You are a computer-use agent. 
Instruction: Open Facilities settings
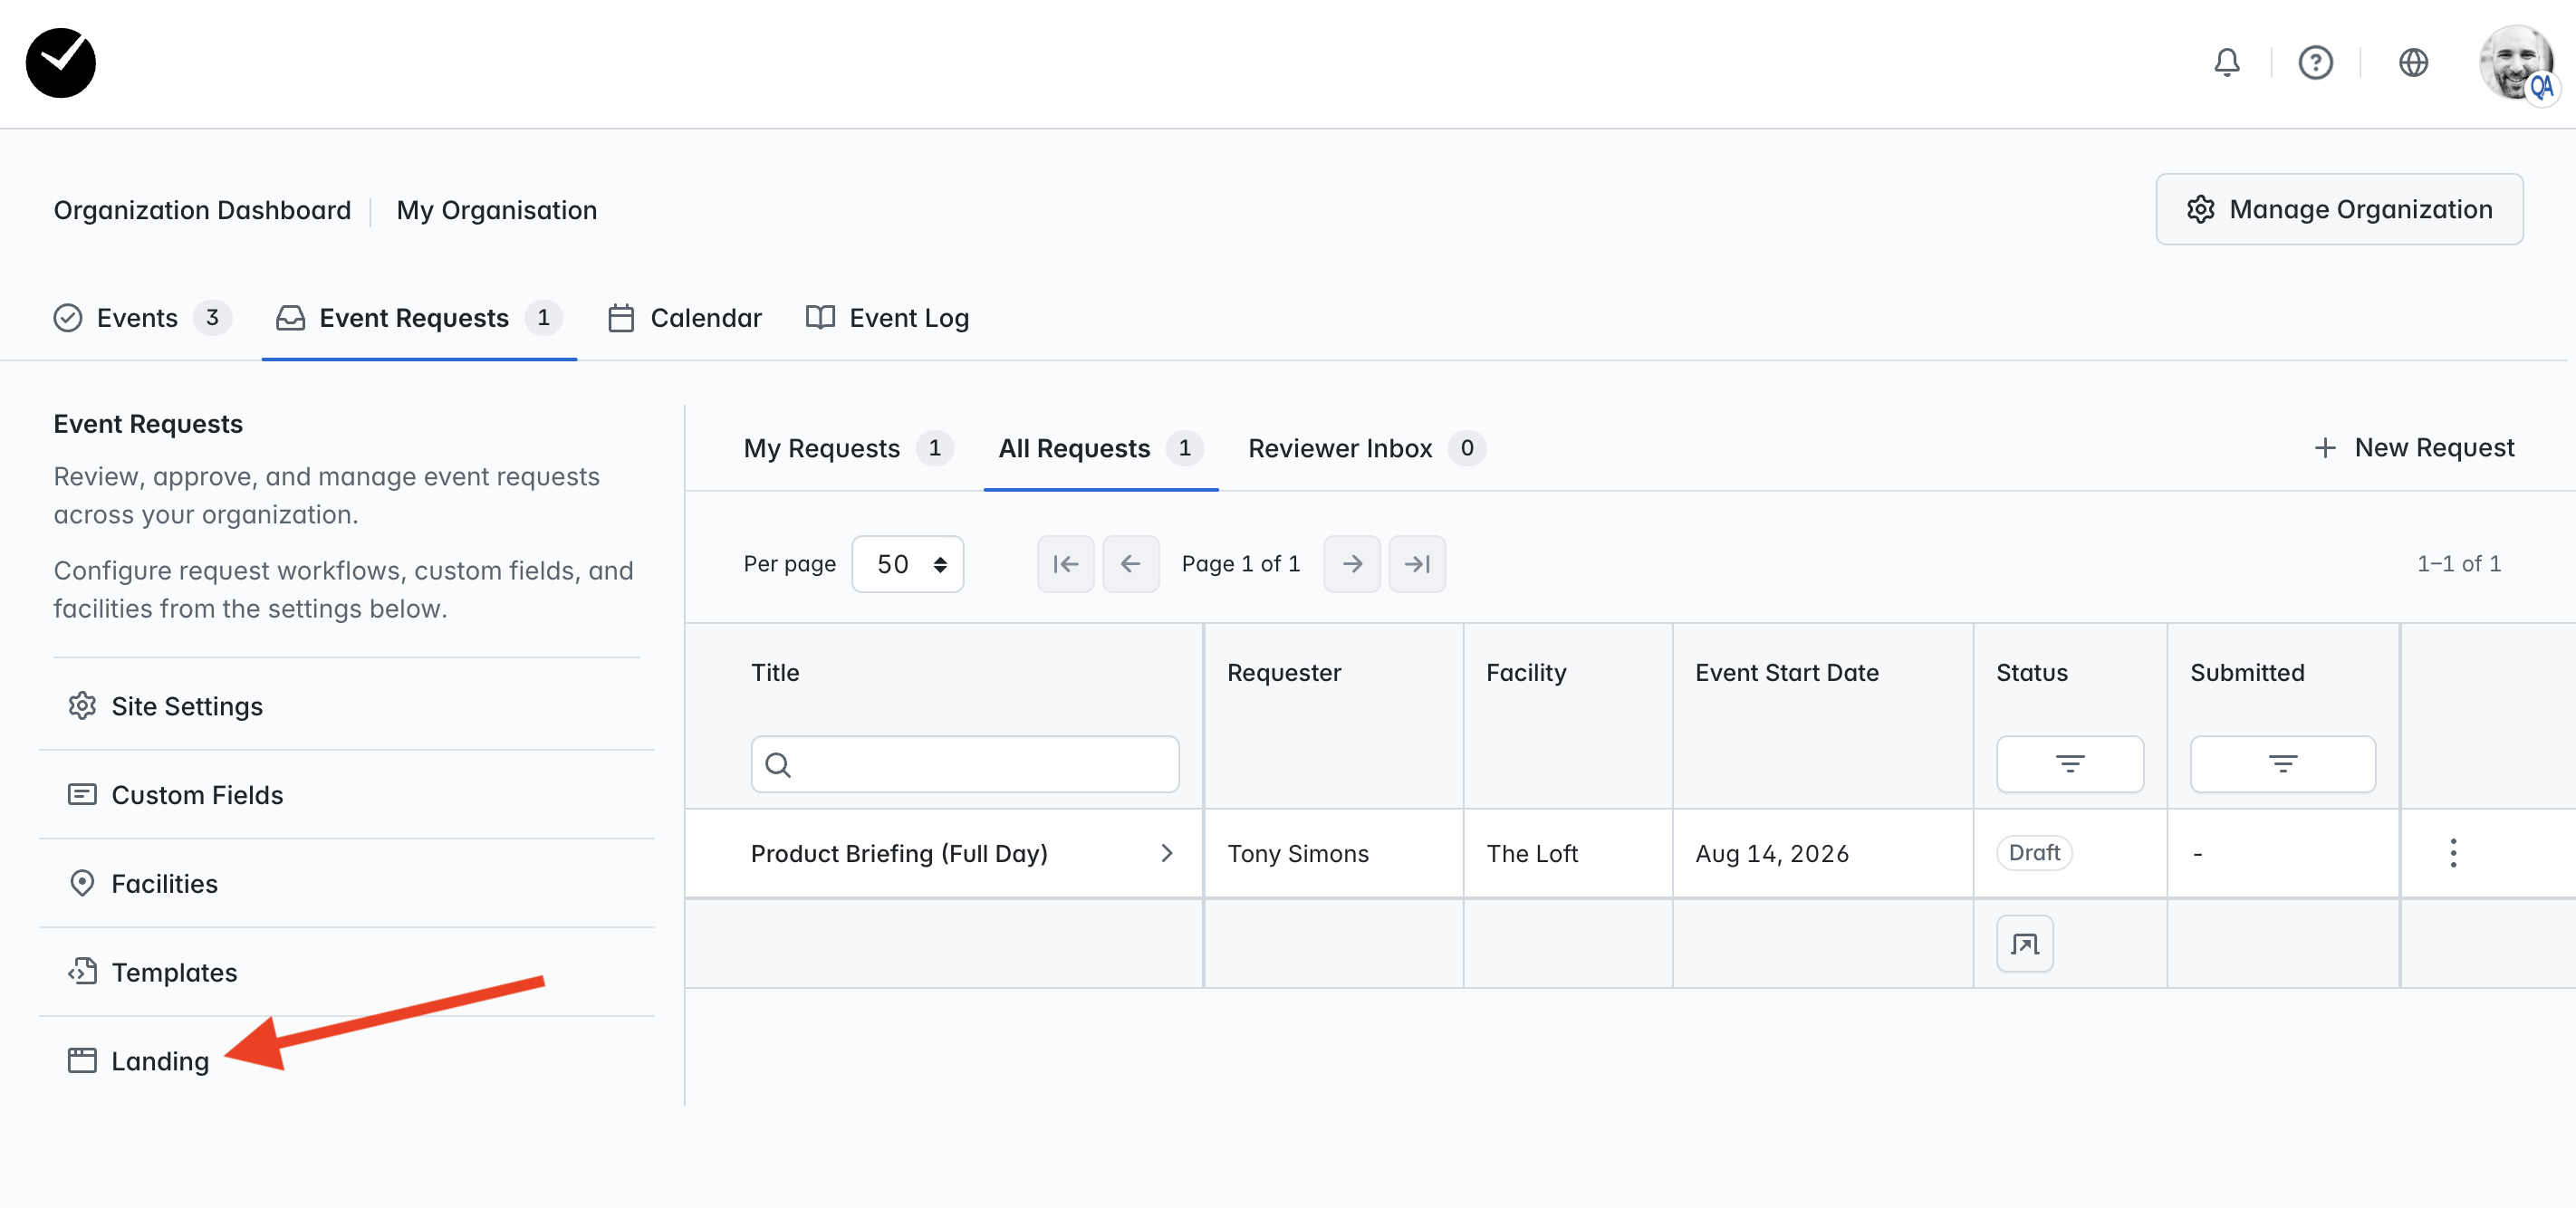(x=346, y=884)
